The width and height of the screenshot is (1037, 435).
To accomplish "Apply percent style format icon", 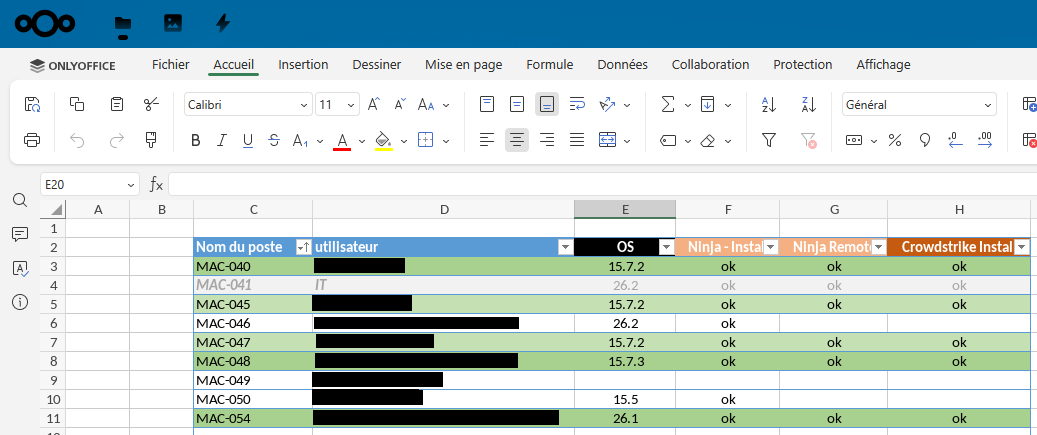I will pyautogui.click(x=895, y=140).
